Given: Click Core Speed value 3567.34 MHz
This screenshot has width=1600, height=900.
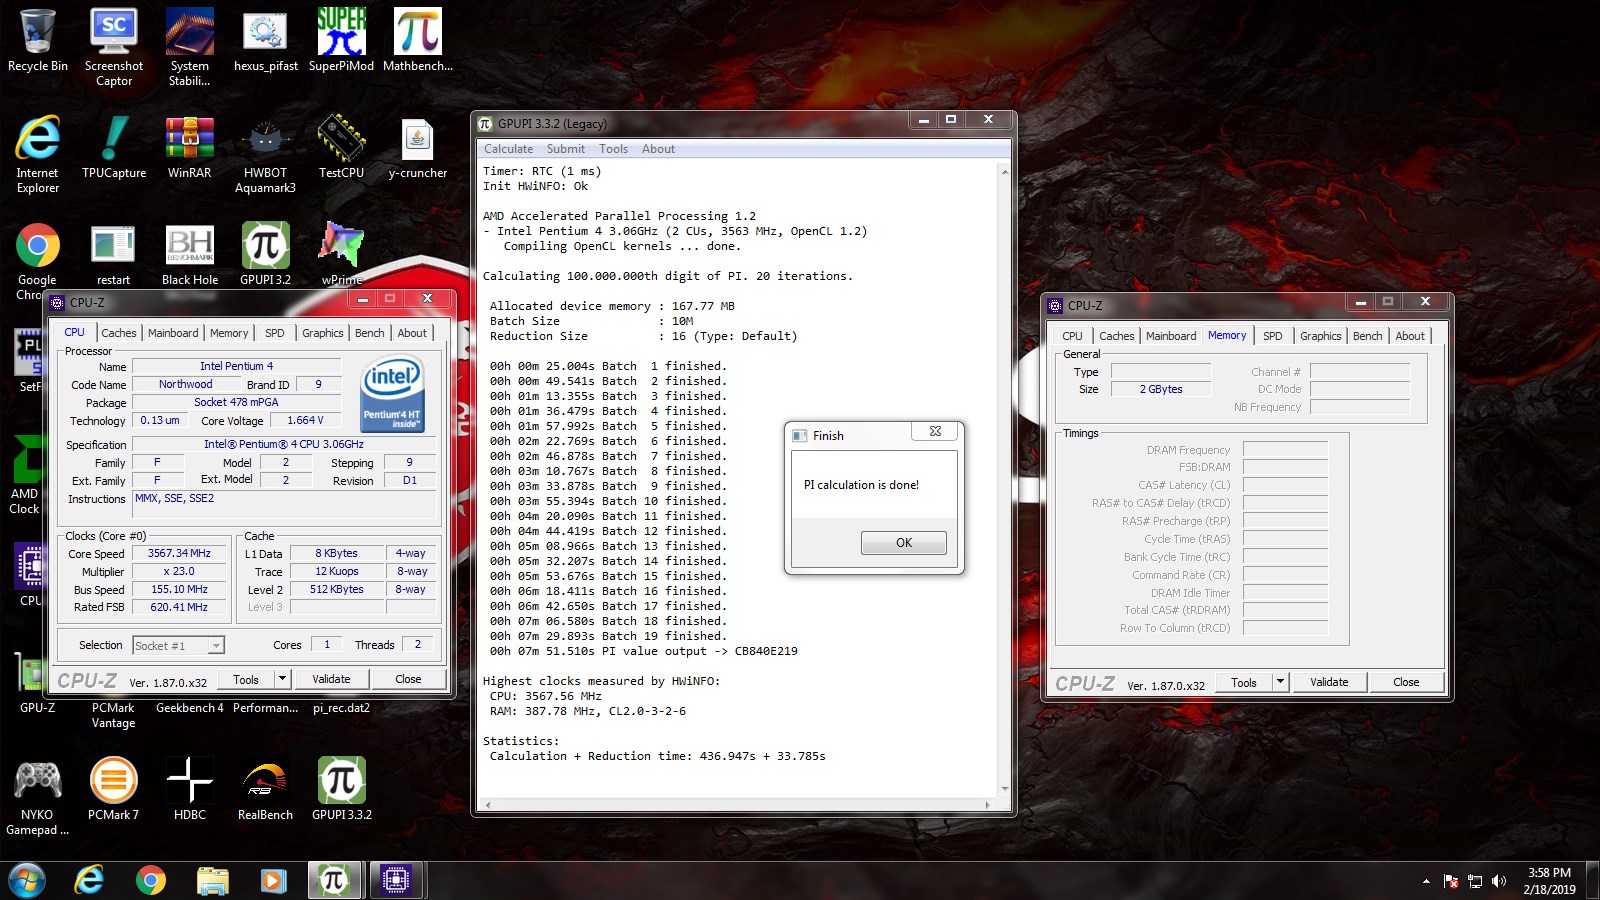Looking at the screenshot, I should 179,553.
